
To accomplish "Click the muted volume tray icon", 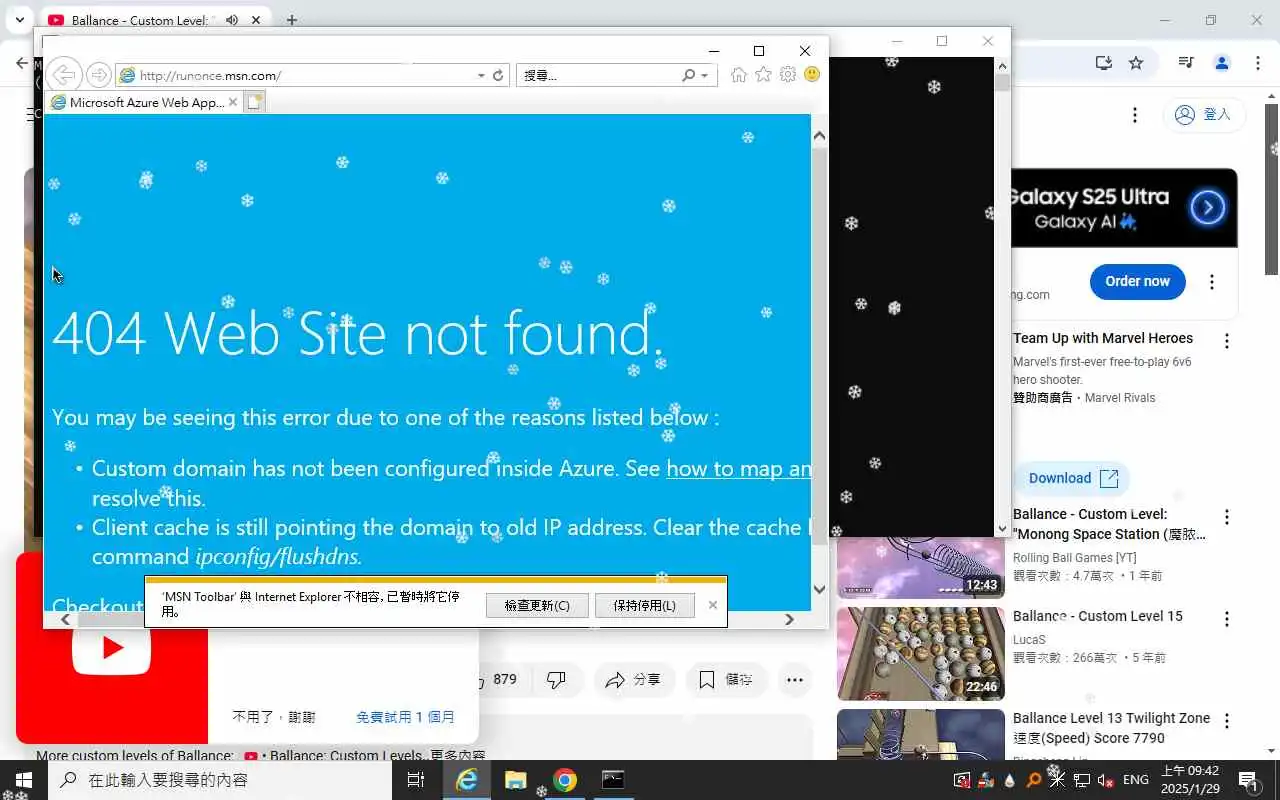I will (x=1106, y=780).
